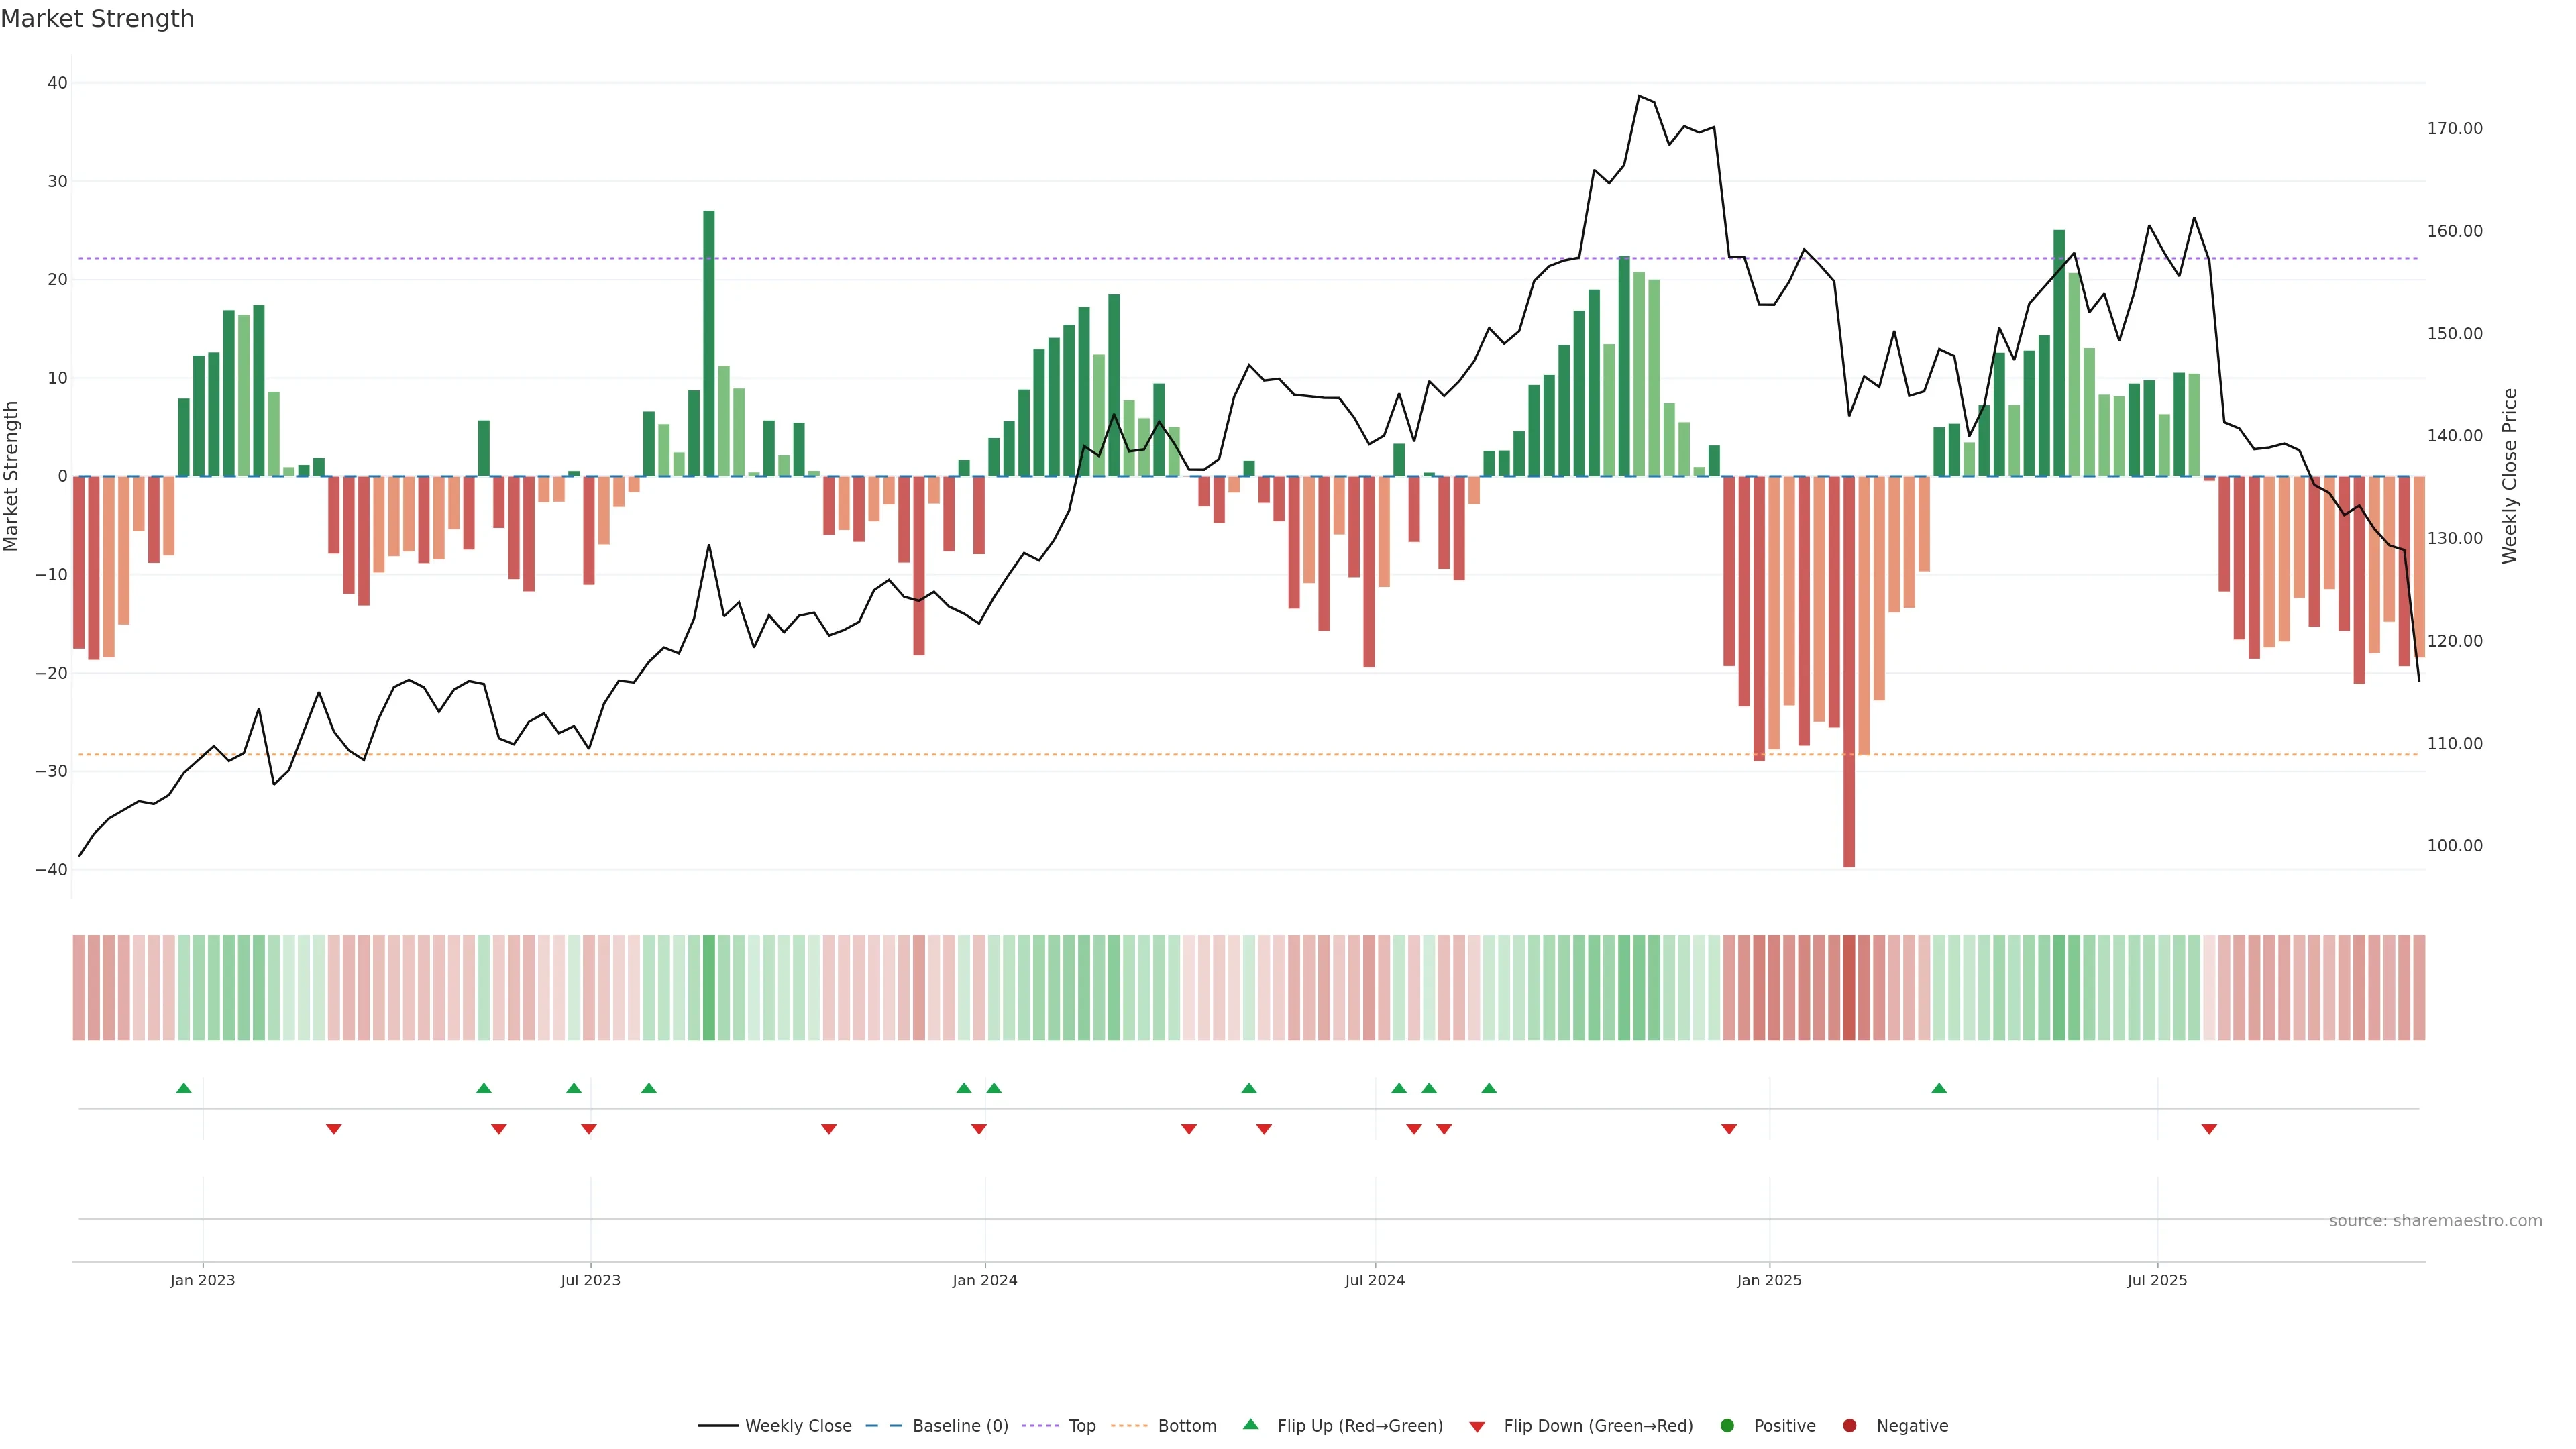The width and height of the screenshot is (2576, 1449).
Task: Click the Positive green circle legend icon
Action: click(1727, 1426)
